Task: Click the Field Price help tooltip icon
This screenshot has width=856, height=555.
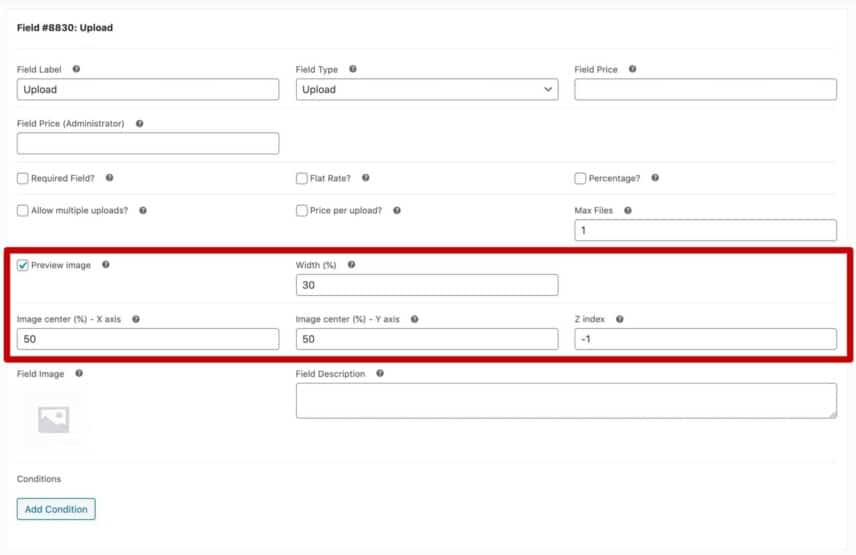Action: point(633,69)
